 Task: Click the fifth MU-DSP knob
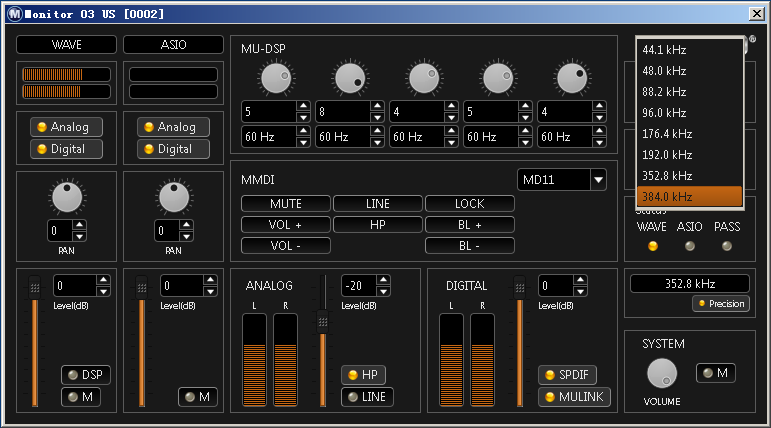[572, 78]
